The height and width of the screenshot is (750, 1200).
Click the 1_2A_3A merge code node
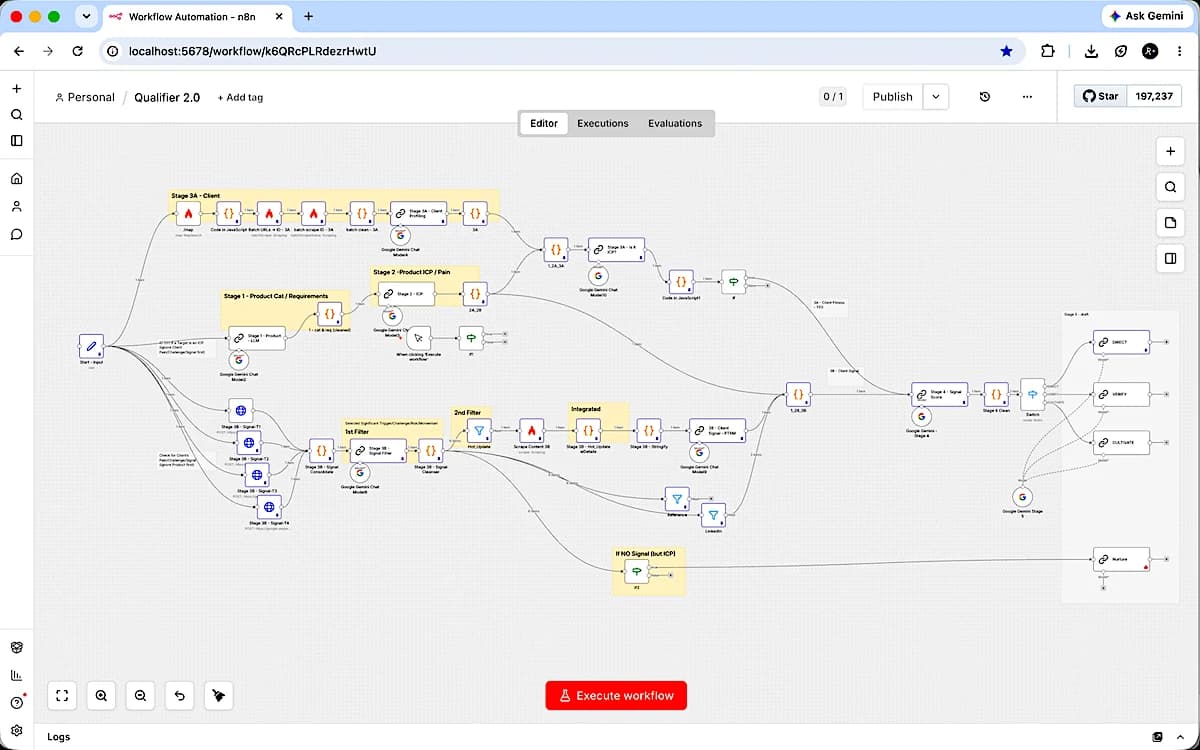[x=555, y=250]
